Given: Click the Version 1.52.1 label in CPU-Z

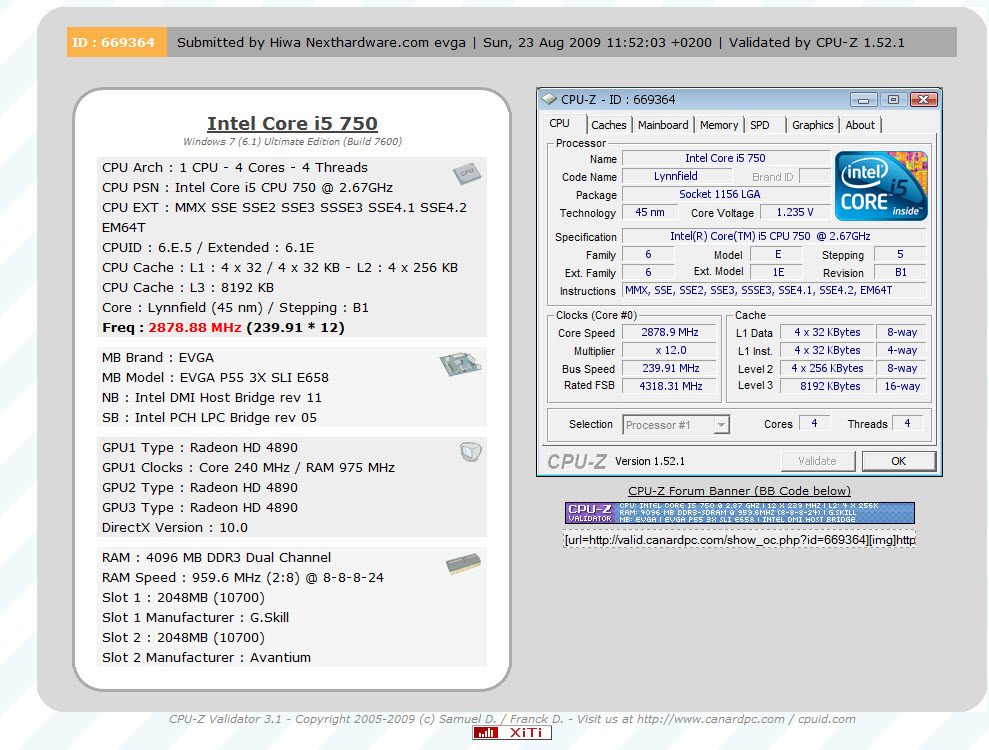Looking at the screenshot, I should pyautogui.click(x=650, y=461).
